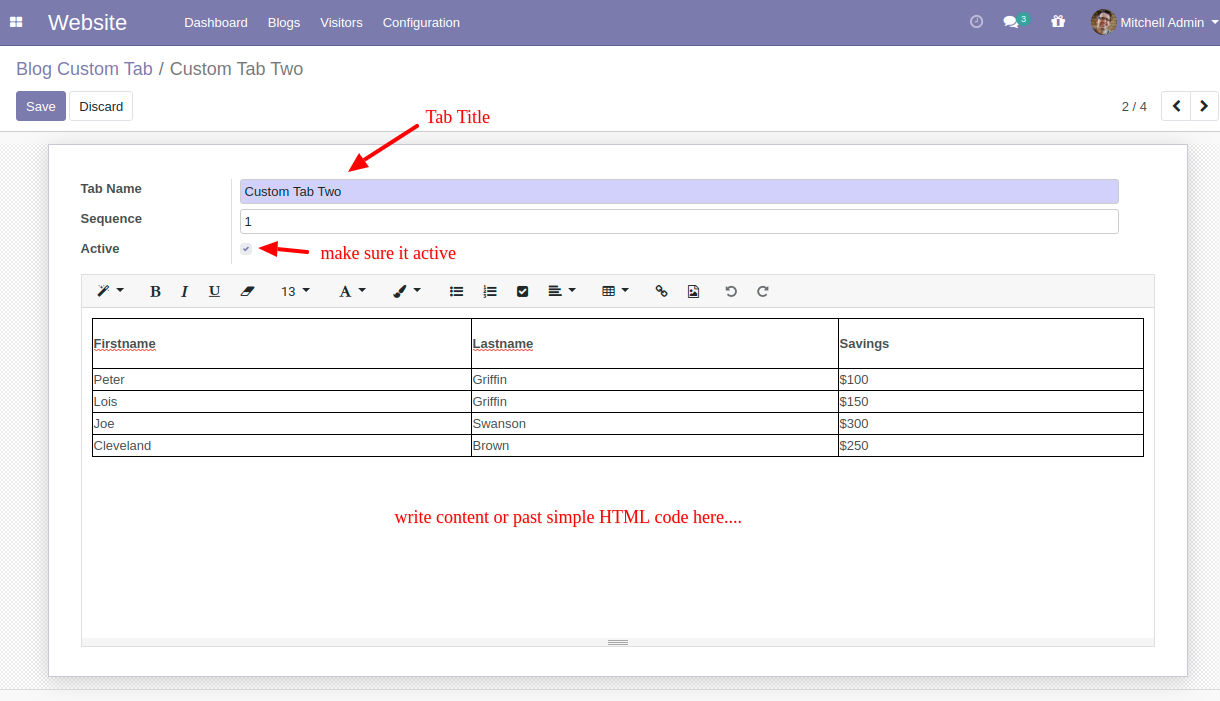Open the Dashboard menu
This screenshot has height=701, width=1220.
[x=216, y=22]
